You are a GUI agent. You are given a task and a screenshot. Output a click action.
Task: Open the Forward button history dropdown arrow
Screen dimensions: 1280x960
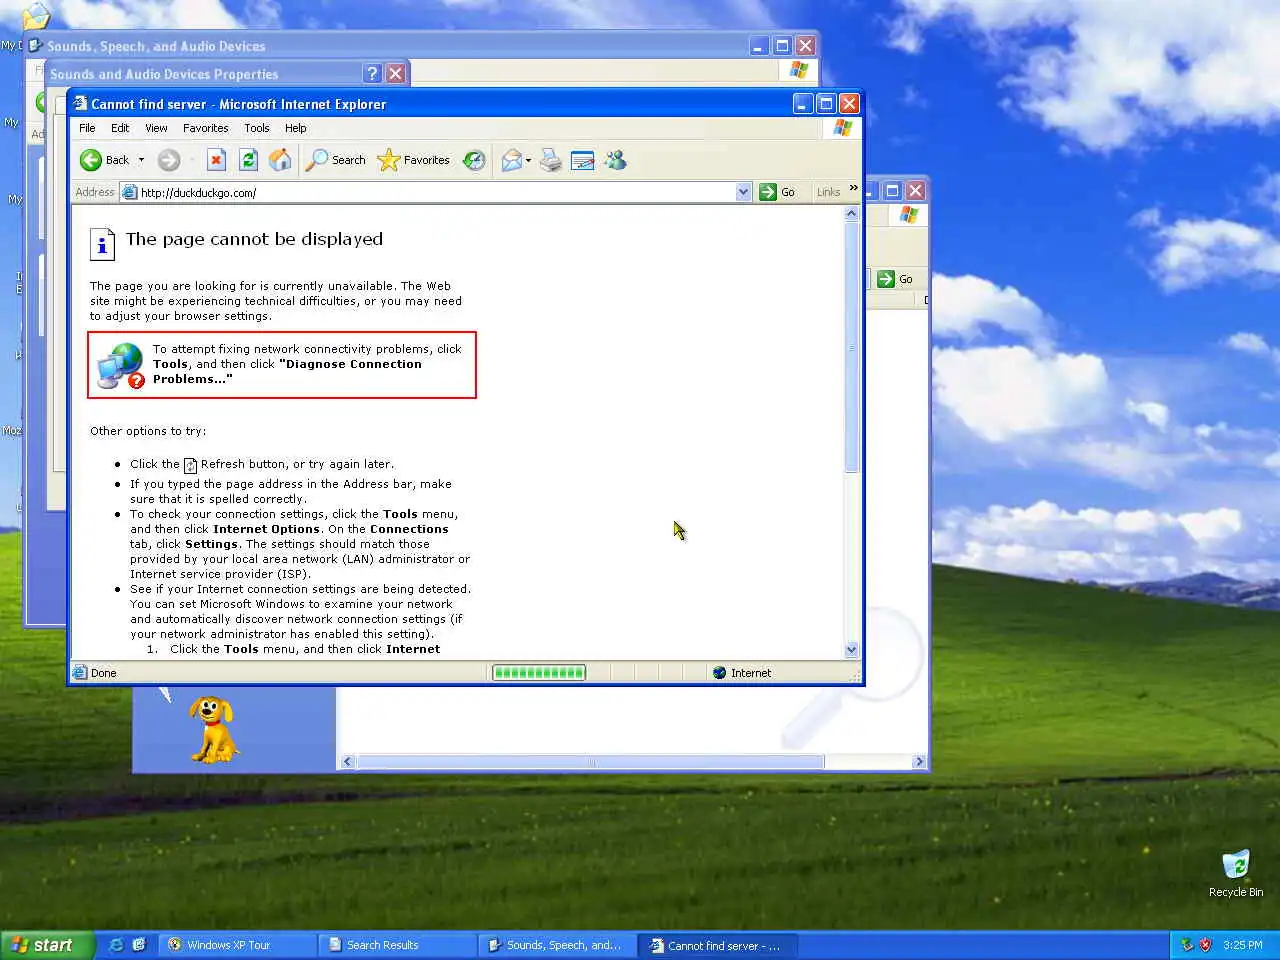192,160
